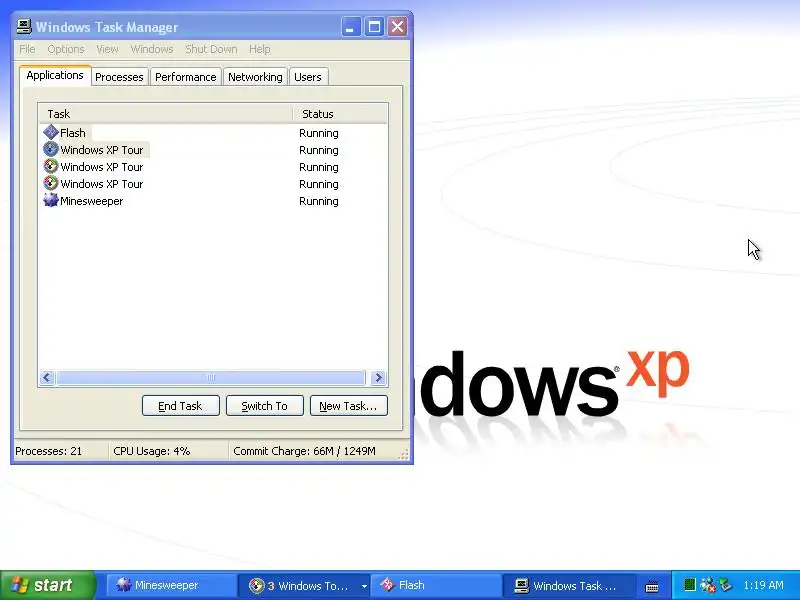The width and height of the screenshot is (800, 600).
Task: Click the End Task button
Action: (181, 406)
